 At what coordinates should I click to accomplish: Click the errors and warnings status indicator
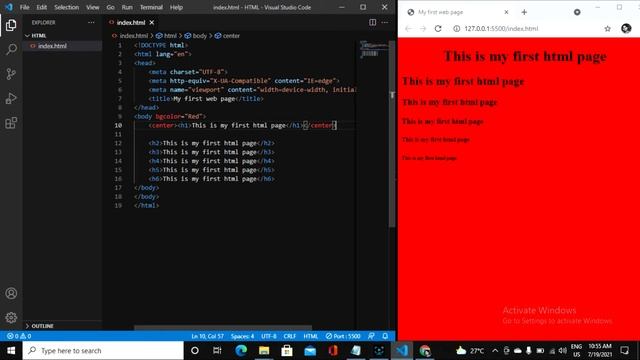pos(19,336)
